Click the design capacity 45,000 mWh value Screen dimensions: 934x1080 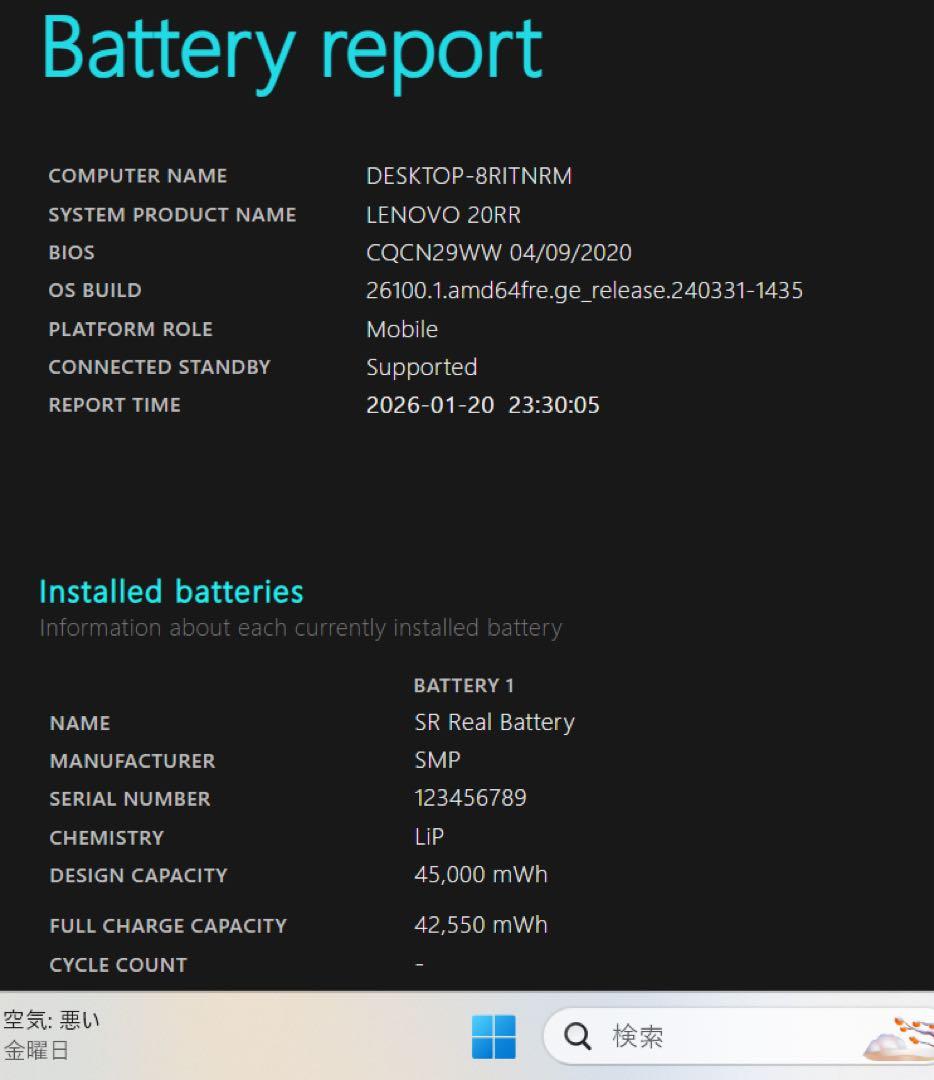[x=481, y=875]
